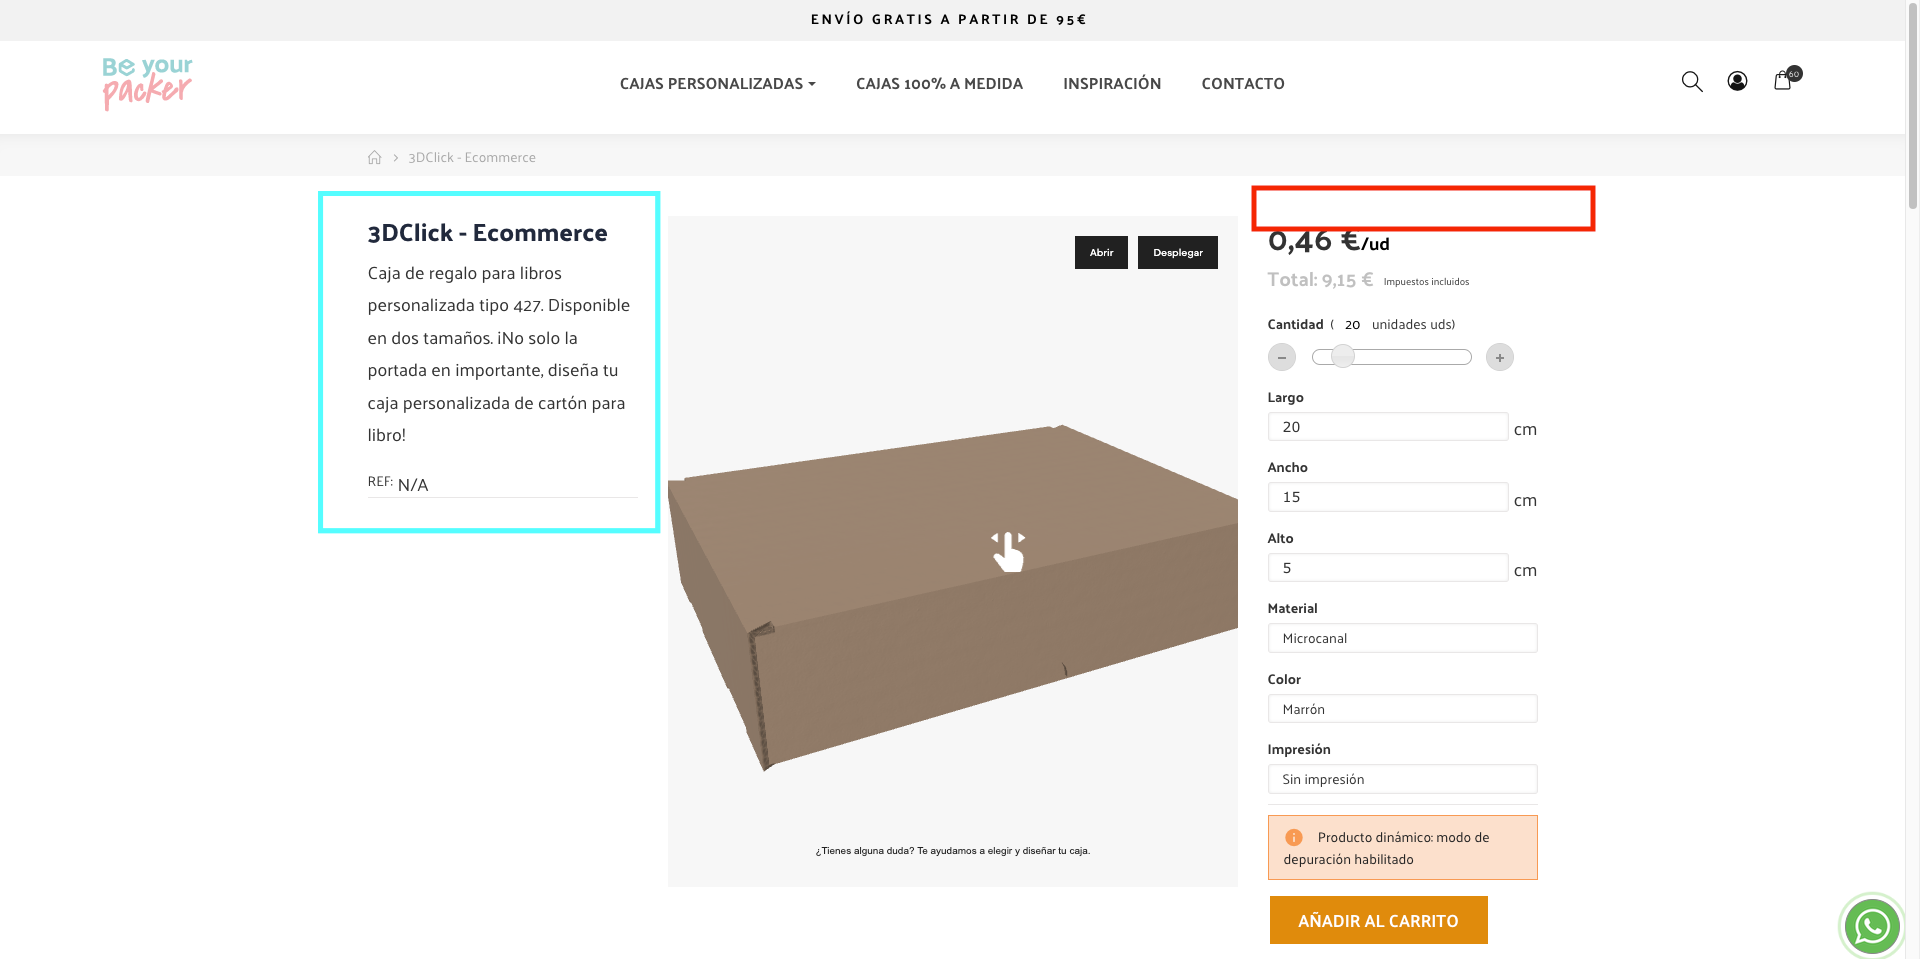
Task: Click the Largo input field
Action: (1388, 427)
